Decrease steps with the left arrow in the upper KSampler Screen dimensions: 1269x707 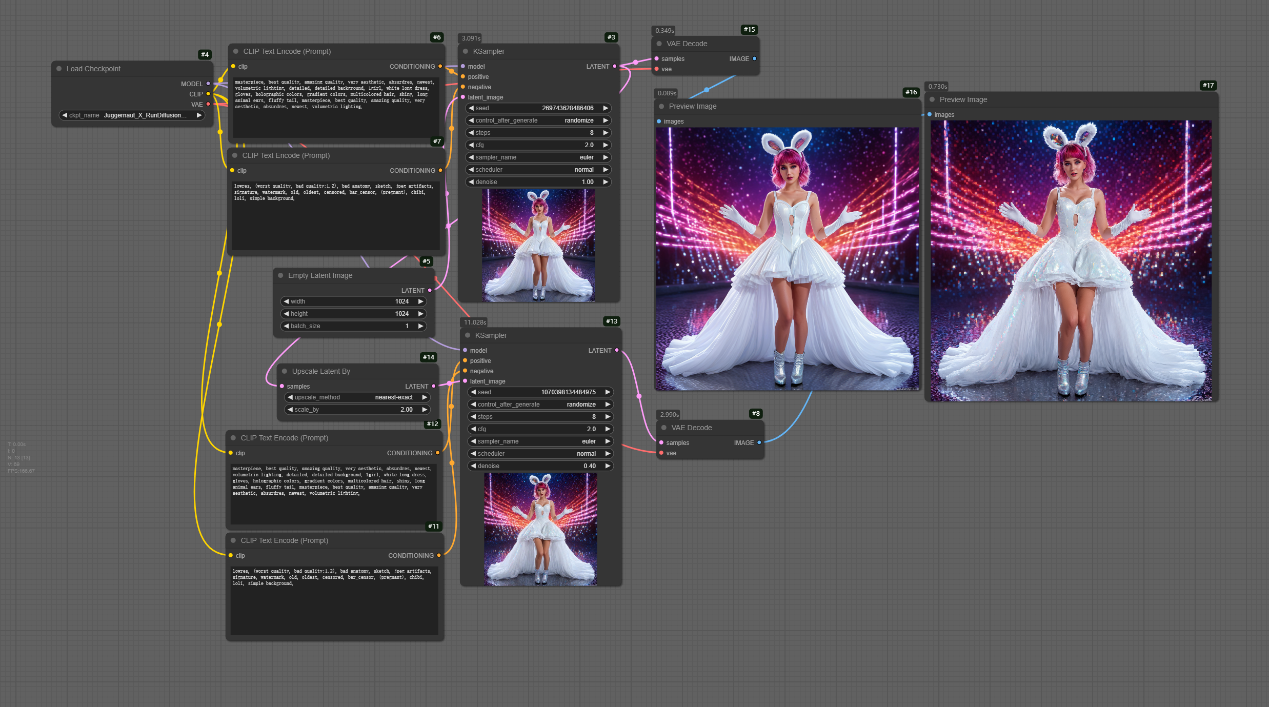[472, 132]
